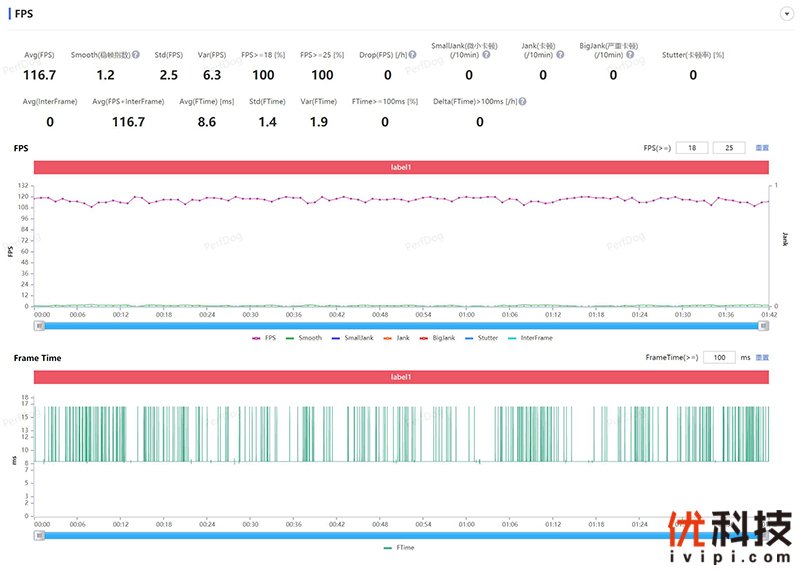Click help icon beside Delta(FTime)>100ms
The image size is (800, 570).
click(523, 101)
